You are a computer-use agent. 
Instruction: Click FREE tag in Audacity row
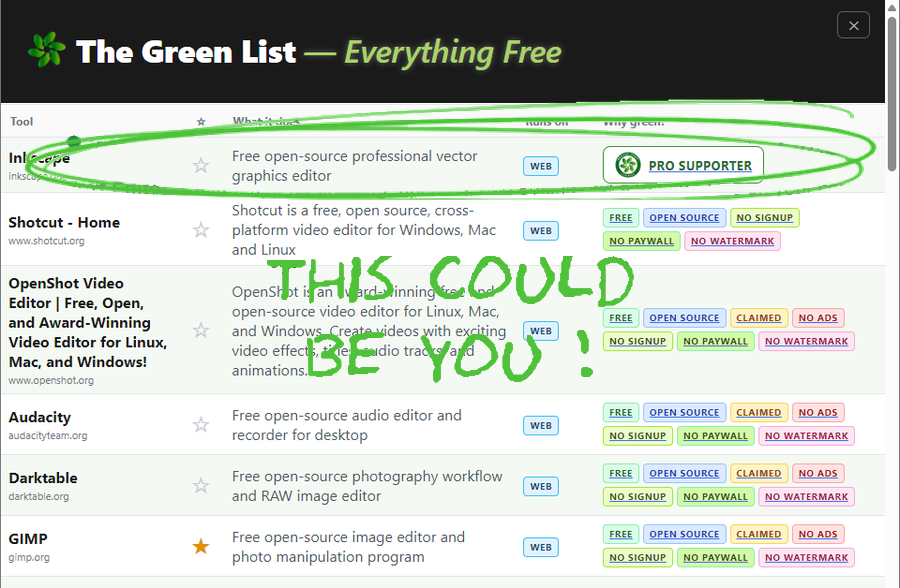(x=620, y=412)
